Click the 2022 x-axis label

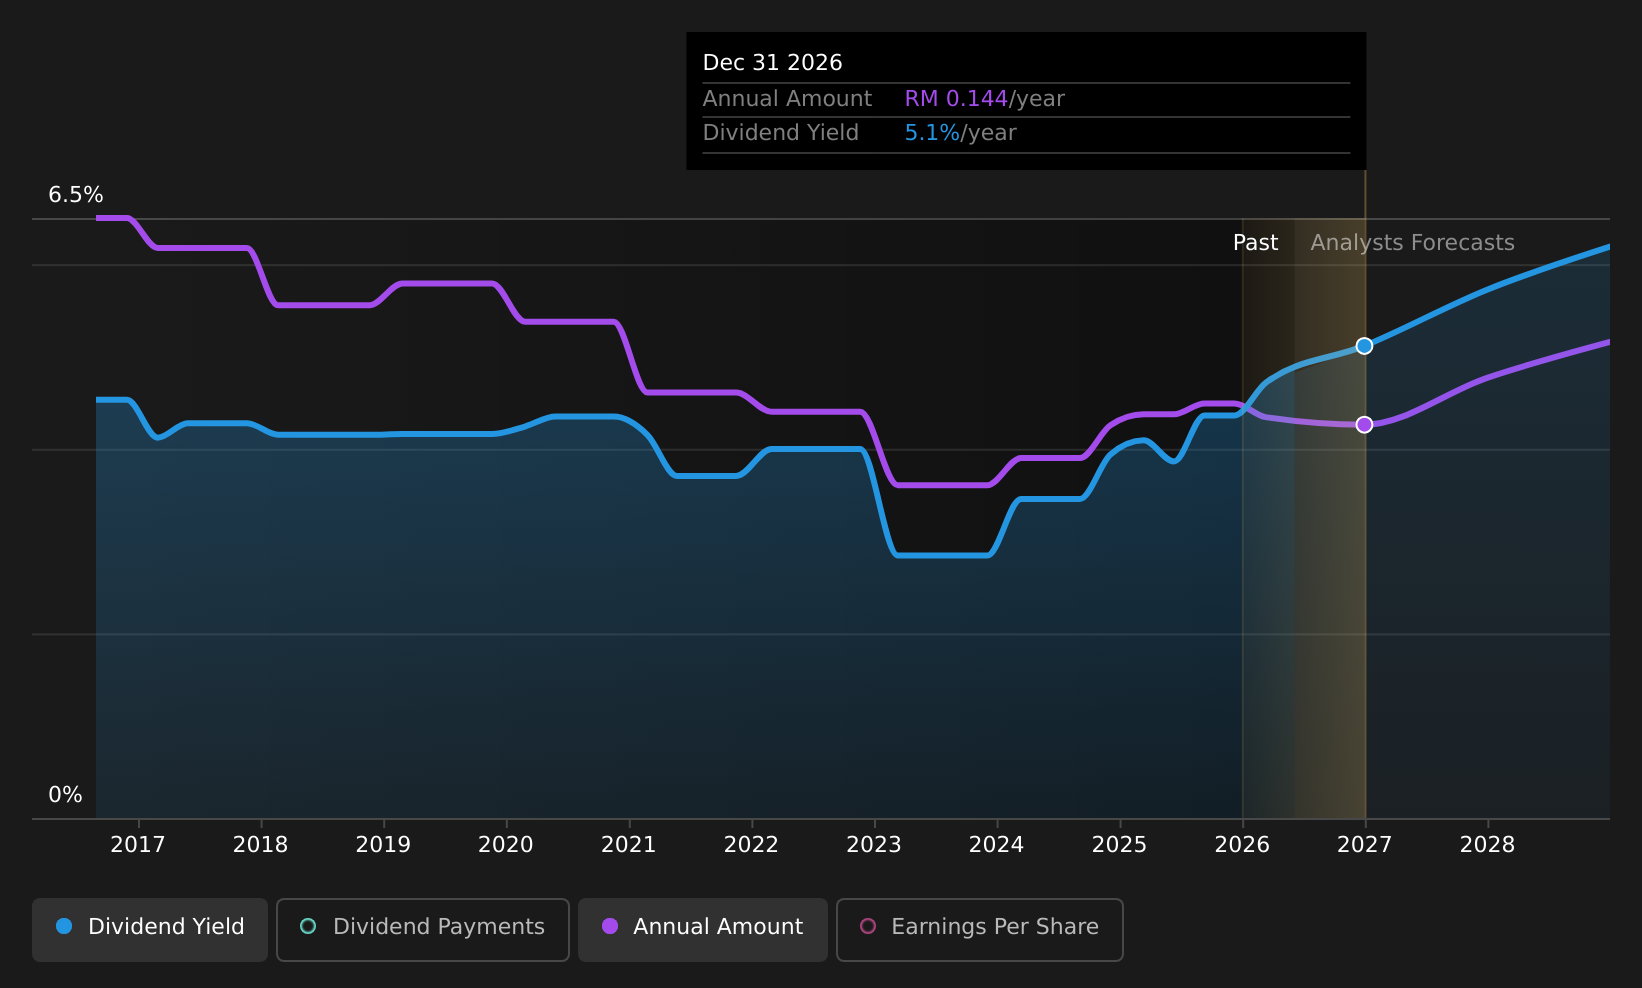751,845
